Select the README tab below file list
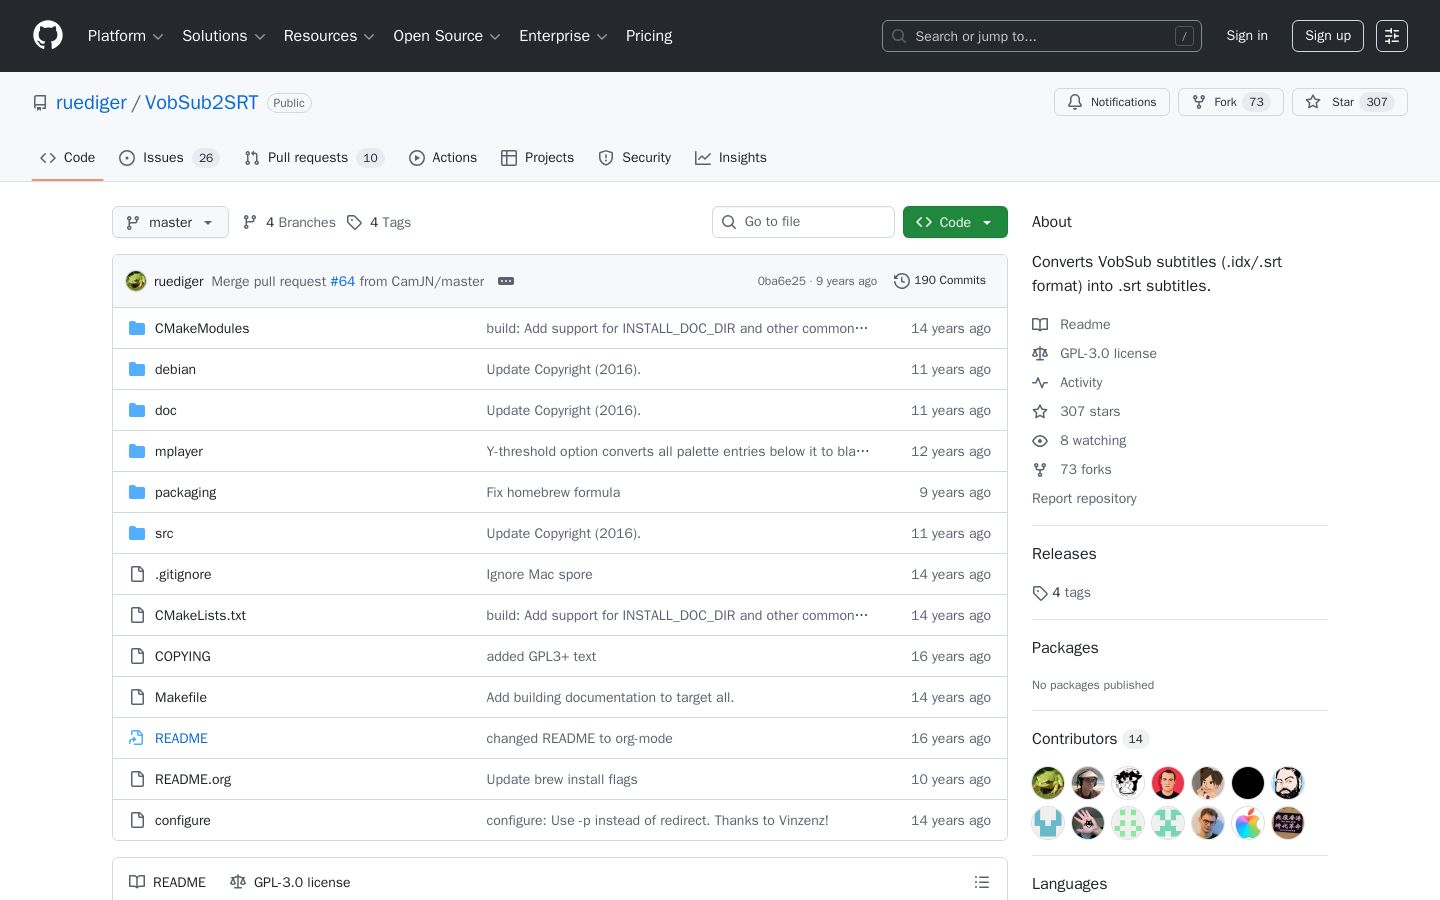Image resolution: width=1440 pixels, height=900 pixels. click(x=167, y=882)
